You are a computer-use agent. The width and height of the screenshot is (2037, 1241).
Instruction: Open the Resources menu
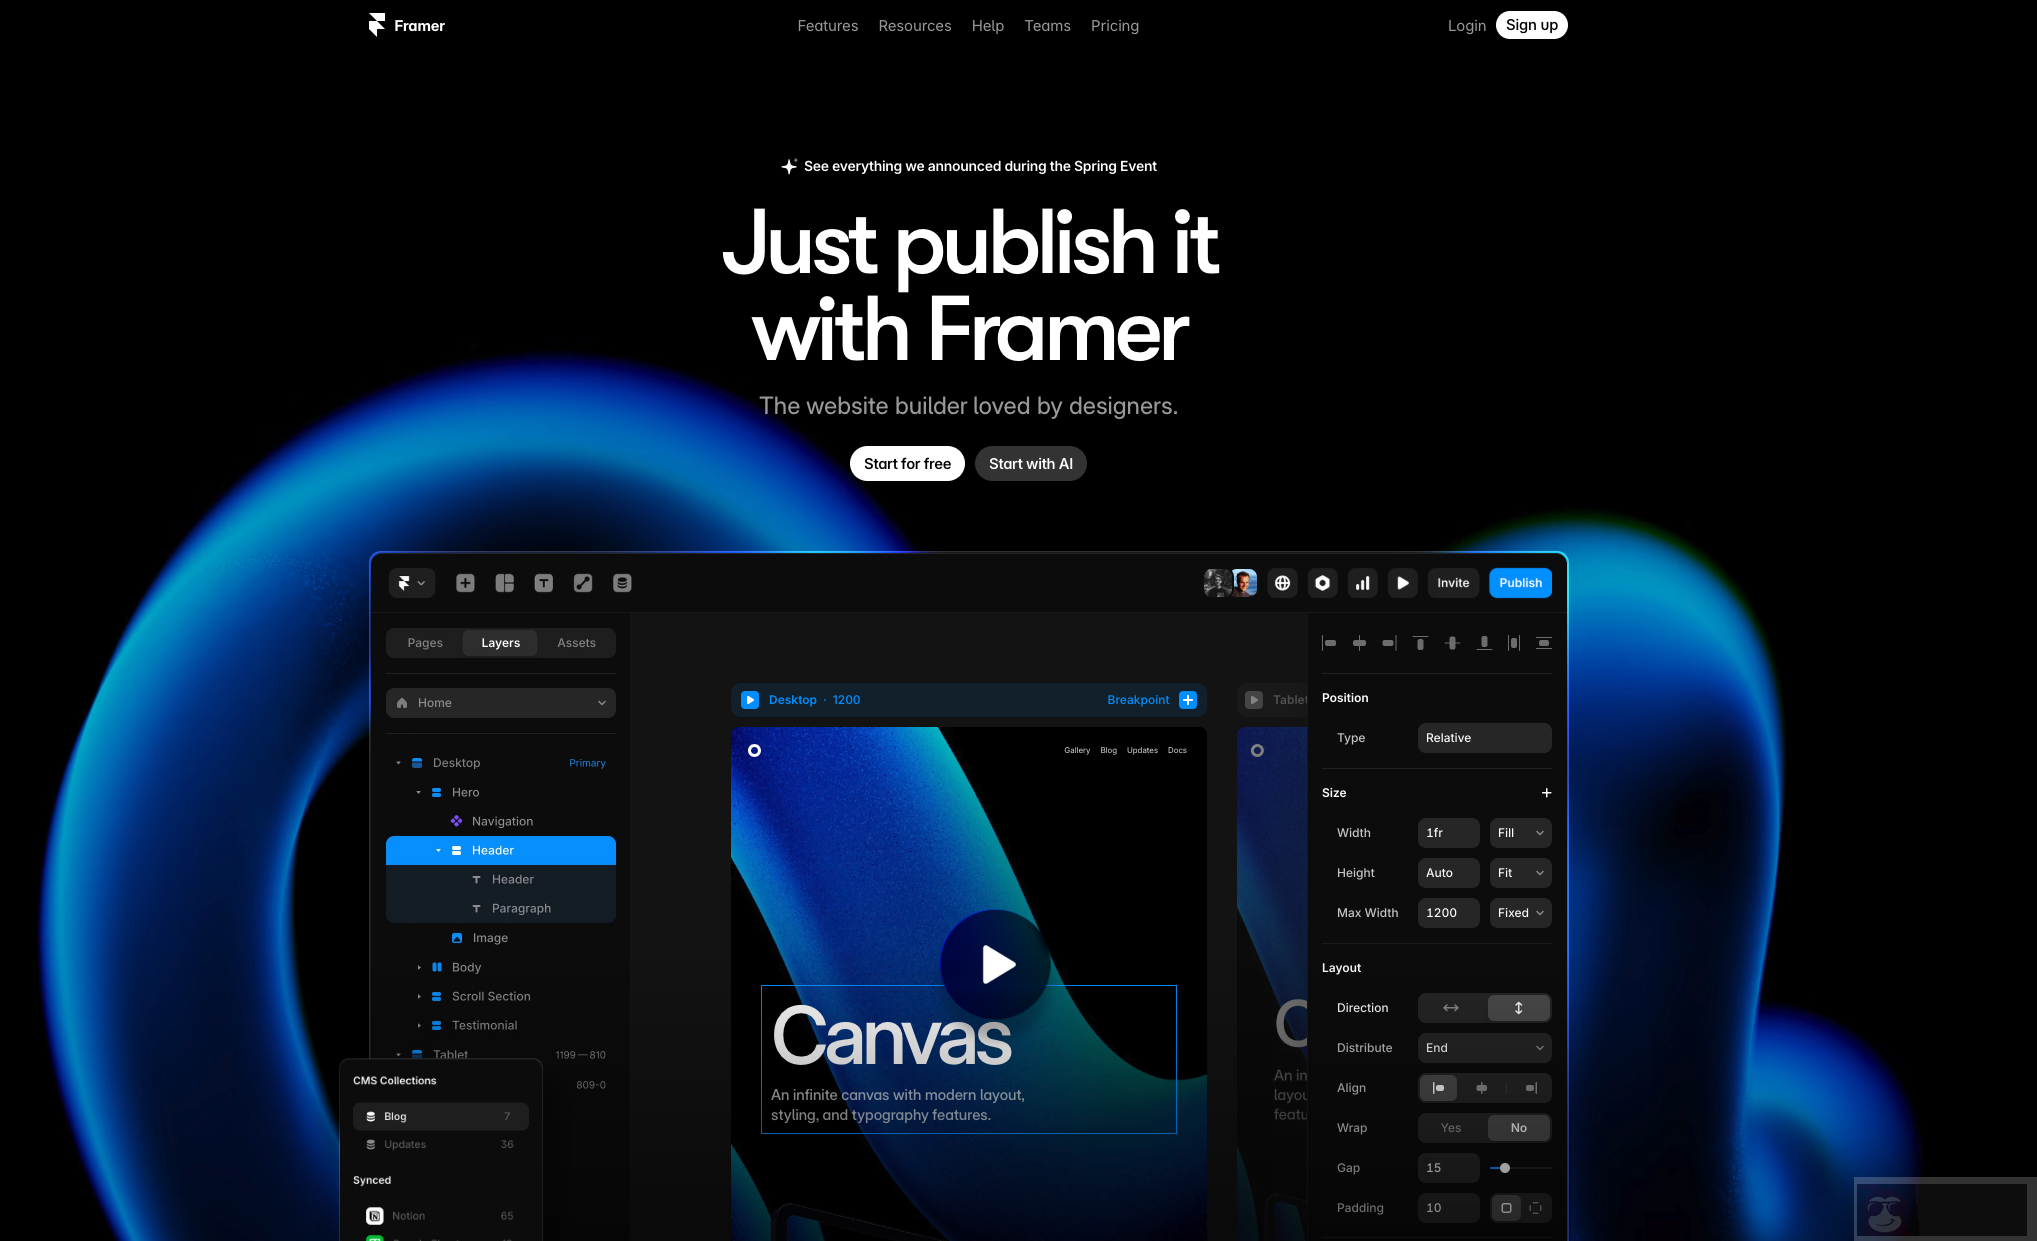pyautogui.click(x=914, y=25)
